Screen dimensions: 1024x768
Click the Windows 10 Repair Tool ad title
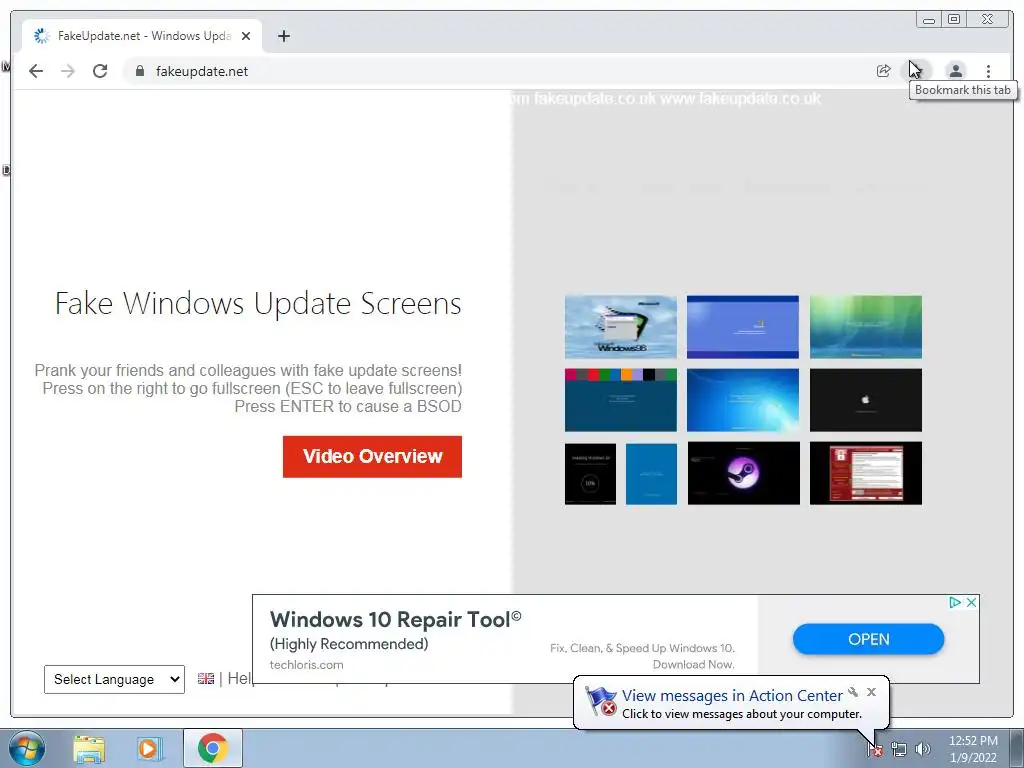pyautogui.click(x=396, y=619)
